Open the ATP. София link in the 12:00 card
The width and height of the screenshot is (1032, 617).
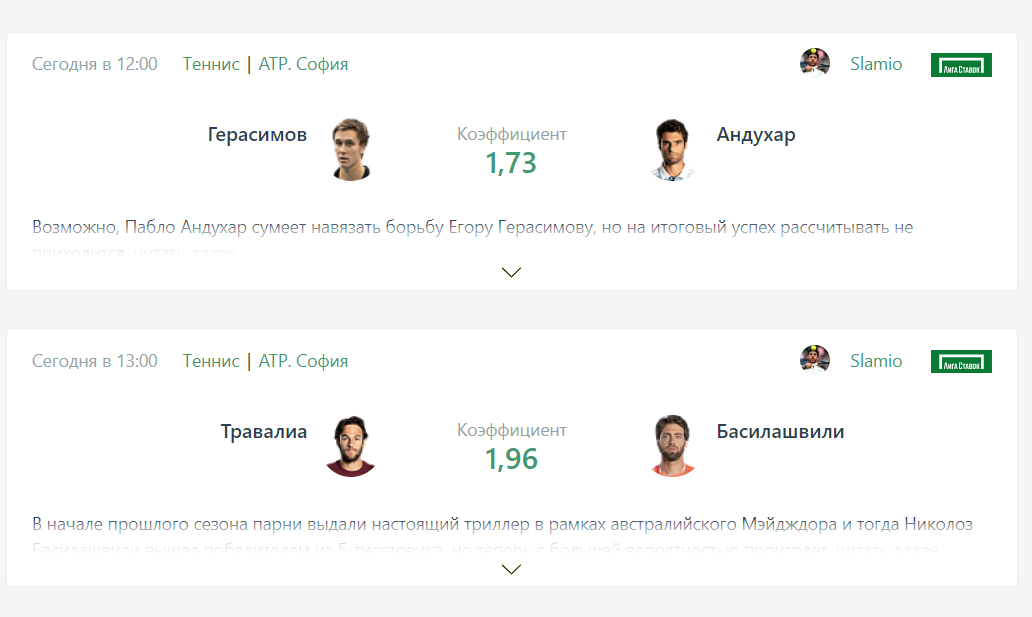click(303, 64)
